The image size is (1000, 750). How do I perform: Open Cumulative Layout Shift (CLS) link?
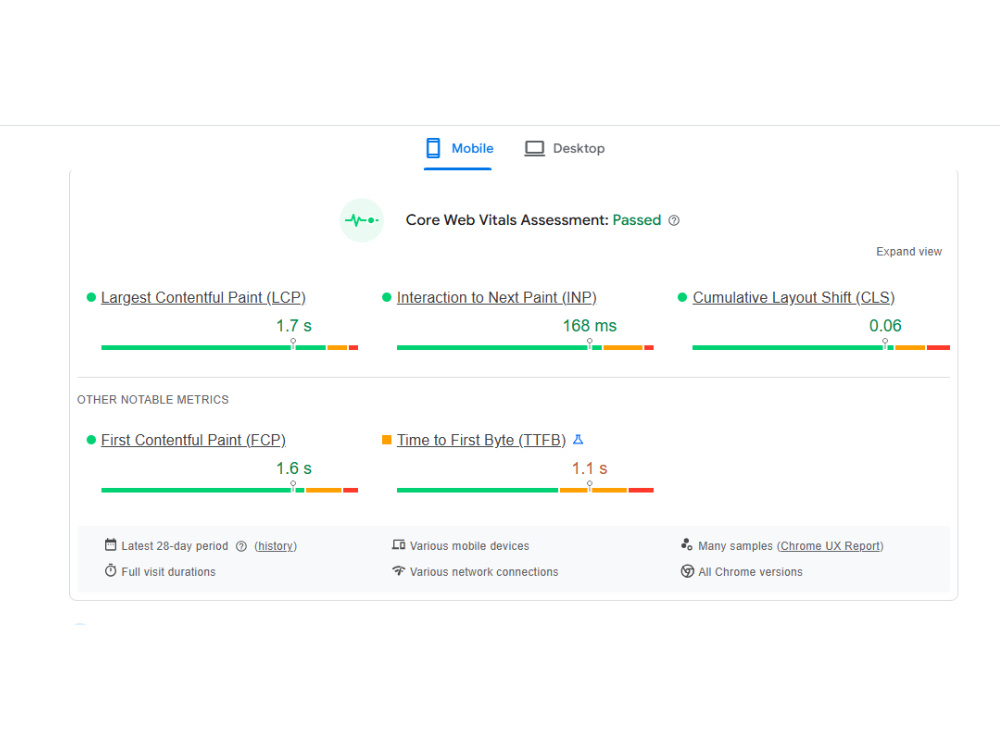(793, 297)
